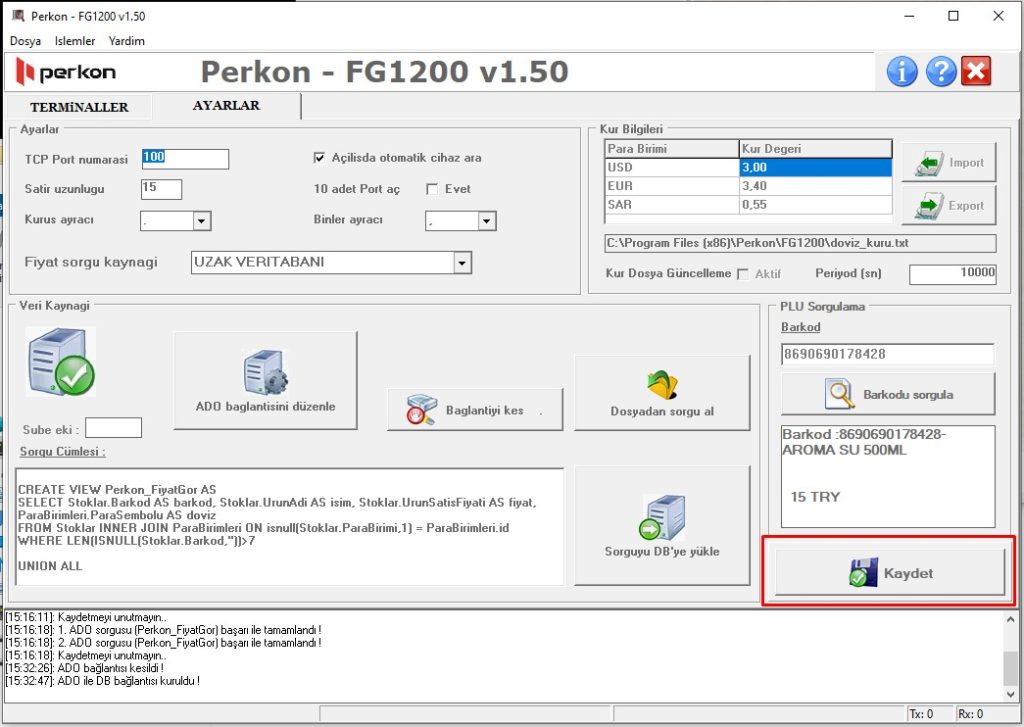Click the Perkon app icon in title bar
This screenshot has width=1024, height=727.
pos(18,16)
